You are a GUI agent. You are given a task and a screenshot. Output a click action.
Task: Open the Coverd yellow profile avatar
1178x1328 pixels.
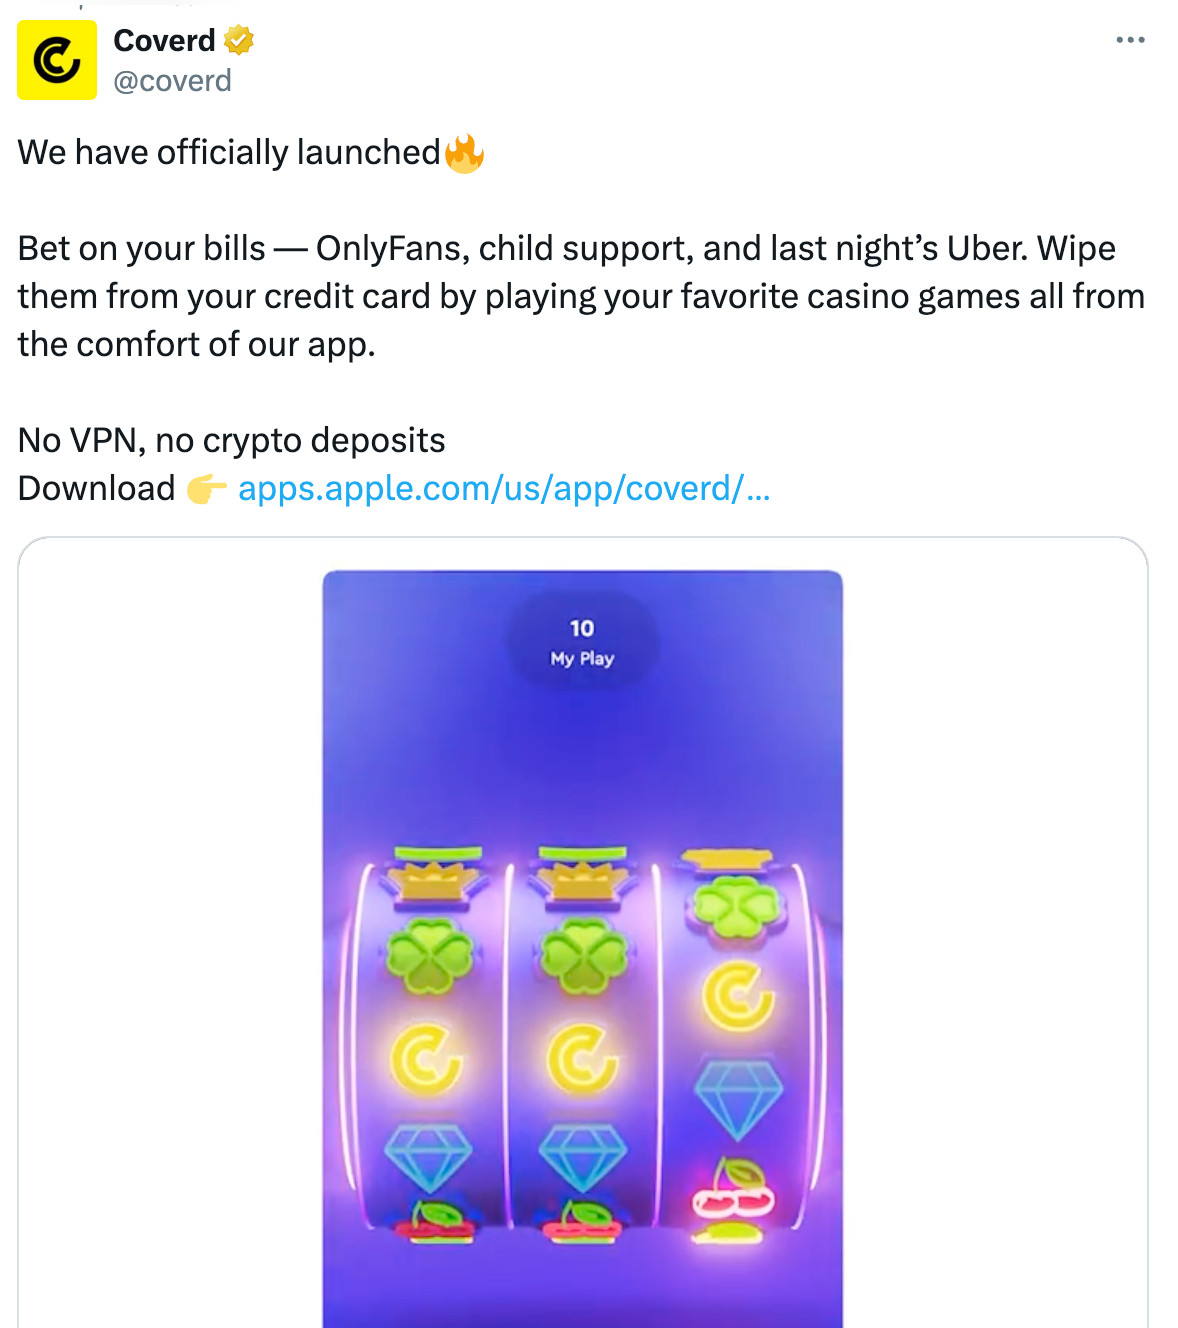tap(57, 60)
